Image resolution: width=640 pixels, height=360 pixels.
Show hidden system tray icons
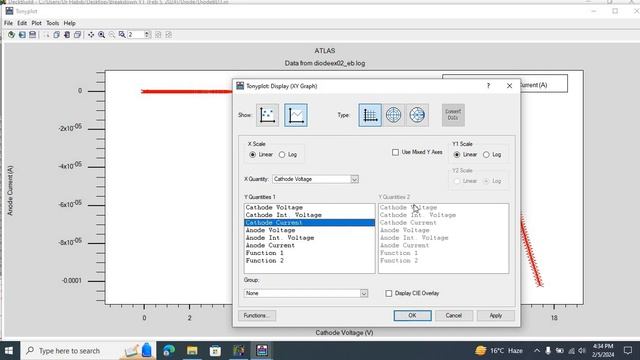click(x=537, y=351)
